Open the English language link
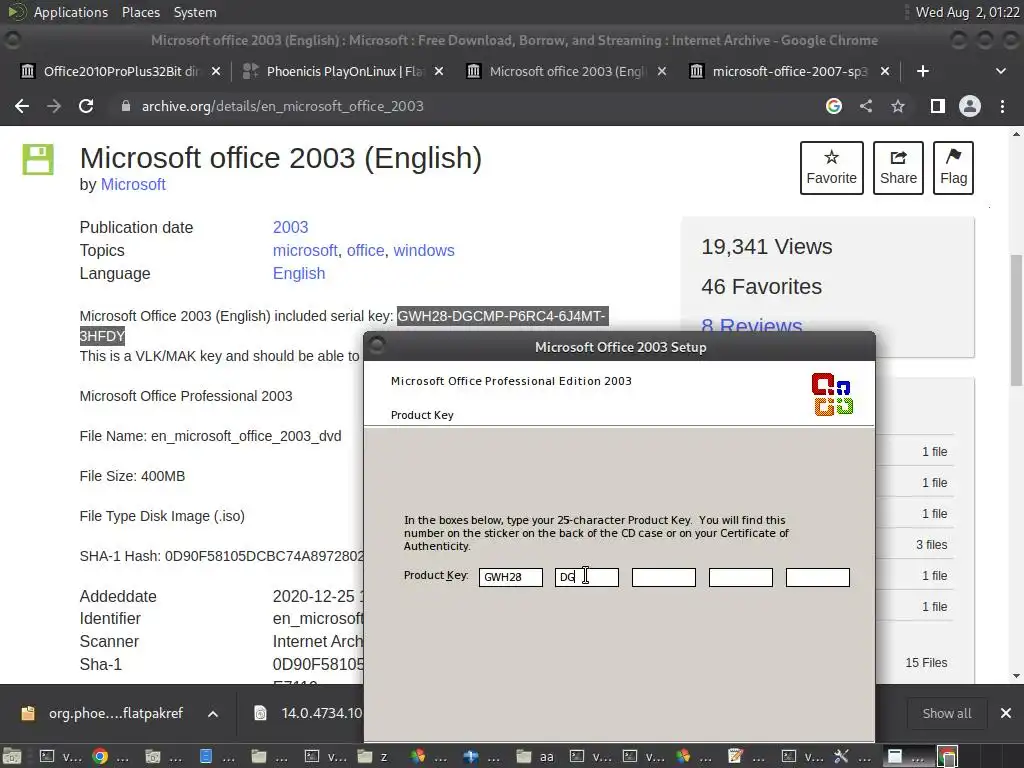This screenshot has width=1024, height=768. [298, 273]
